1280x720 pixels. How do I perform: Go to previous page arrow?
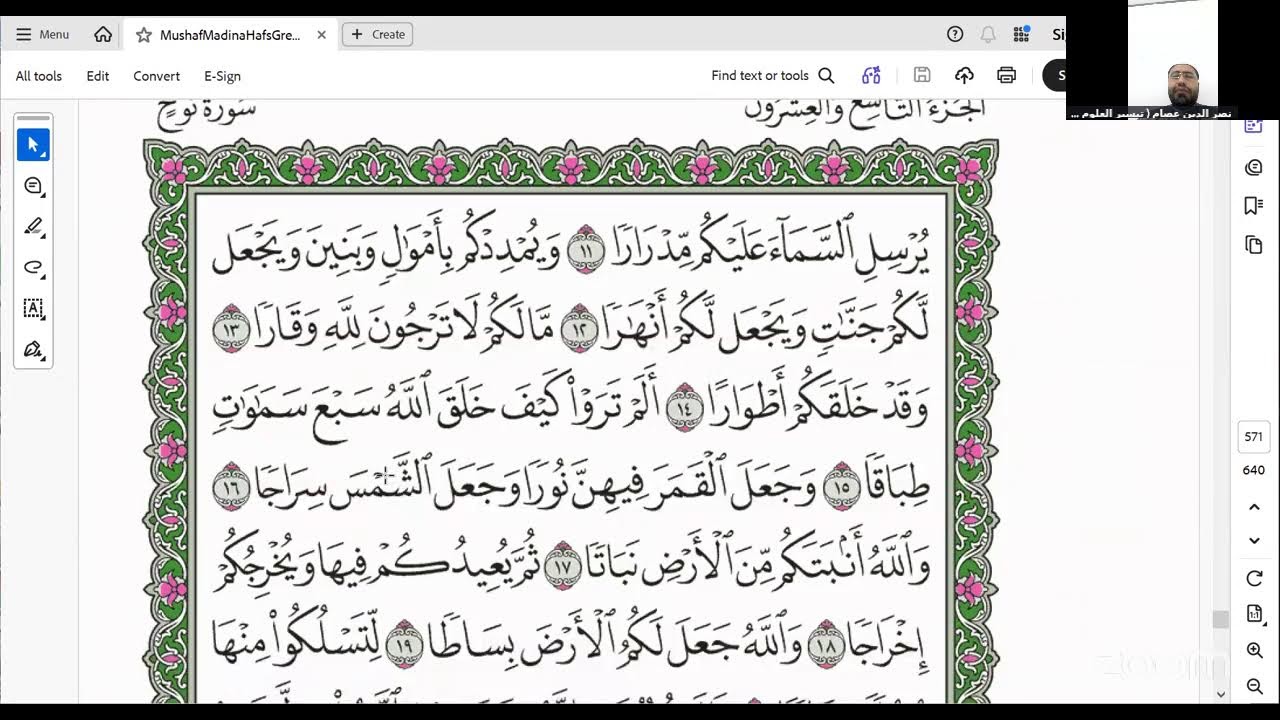pos(1254,507)
